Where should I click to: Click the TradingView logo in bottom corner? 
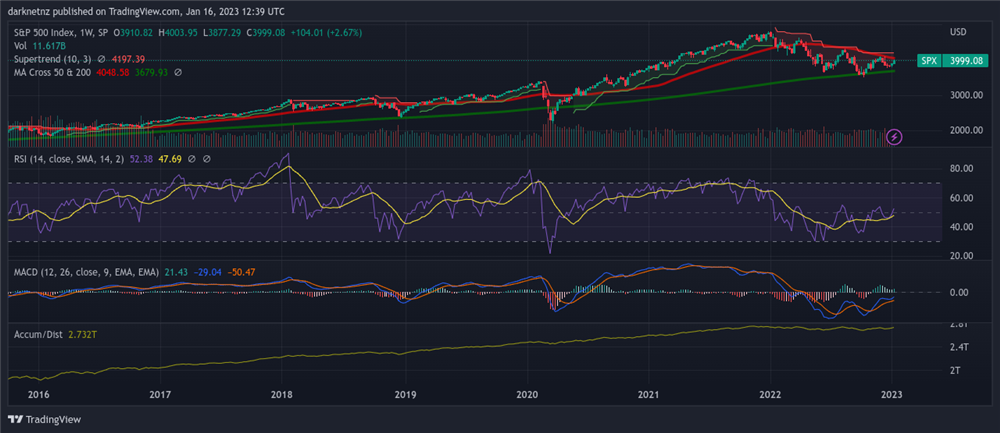coord(45,419)
